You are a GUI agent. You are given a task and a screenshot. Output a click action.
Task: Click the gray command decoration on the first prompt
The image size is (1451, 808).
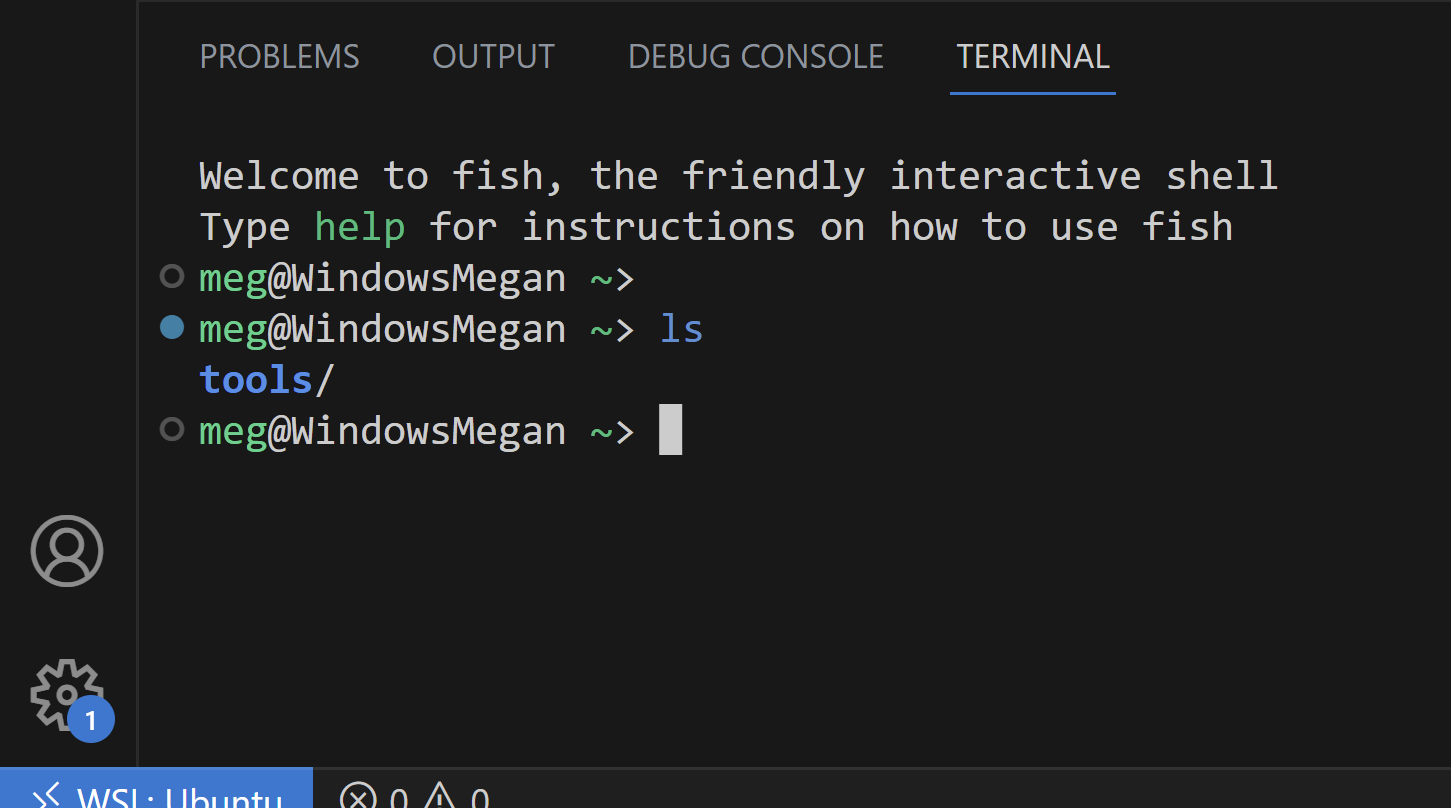pos(171,277)
